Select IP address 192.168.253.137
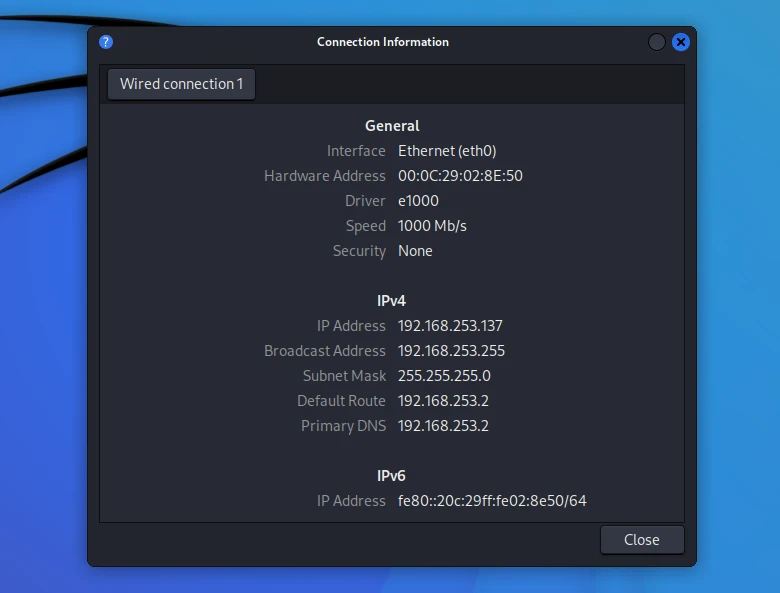 tap(450, 326)
